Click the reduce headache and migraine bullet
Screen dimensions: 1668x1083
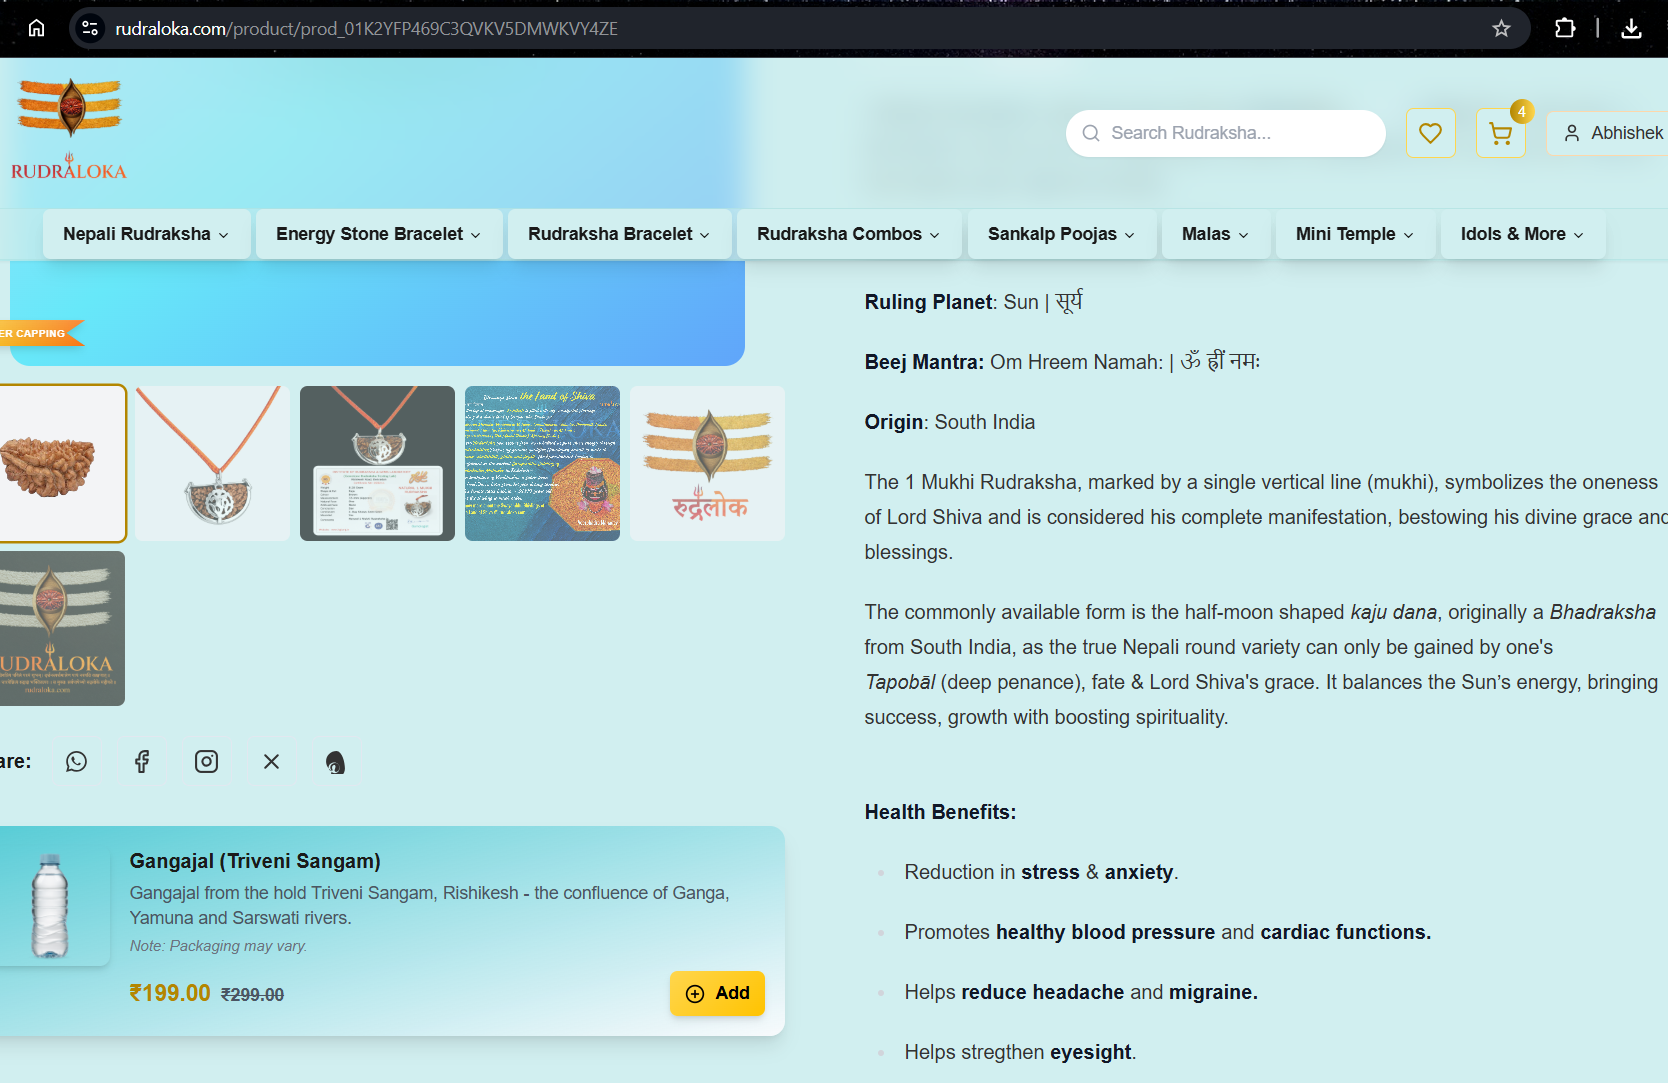point(1081,992)
